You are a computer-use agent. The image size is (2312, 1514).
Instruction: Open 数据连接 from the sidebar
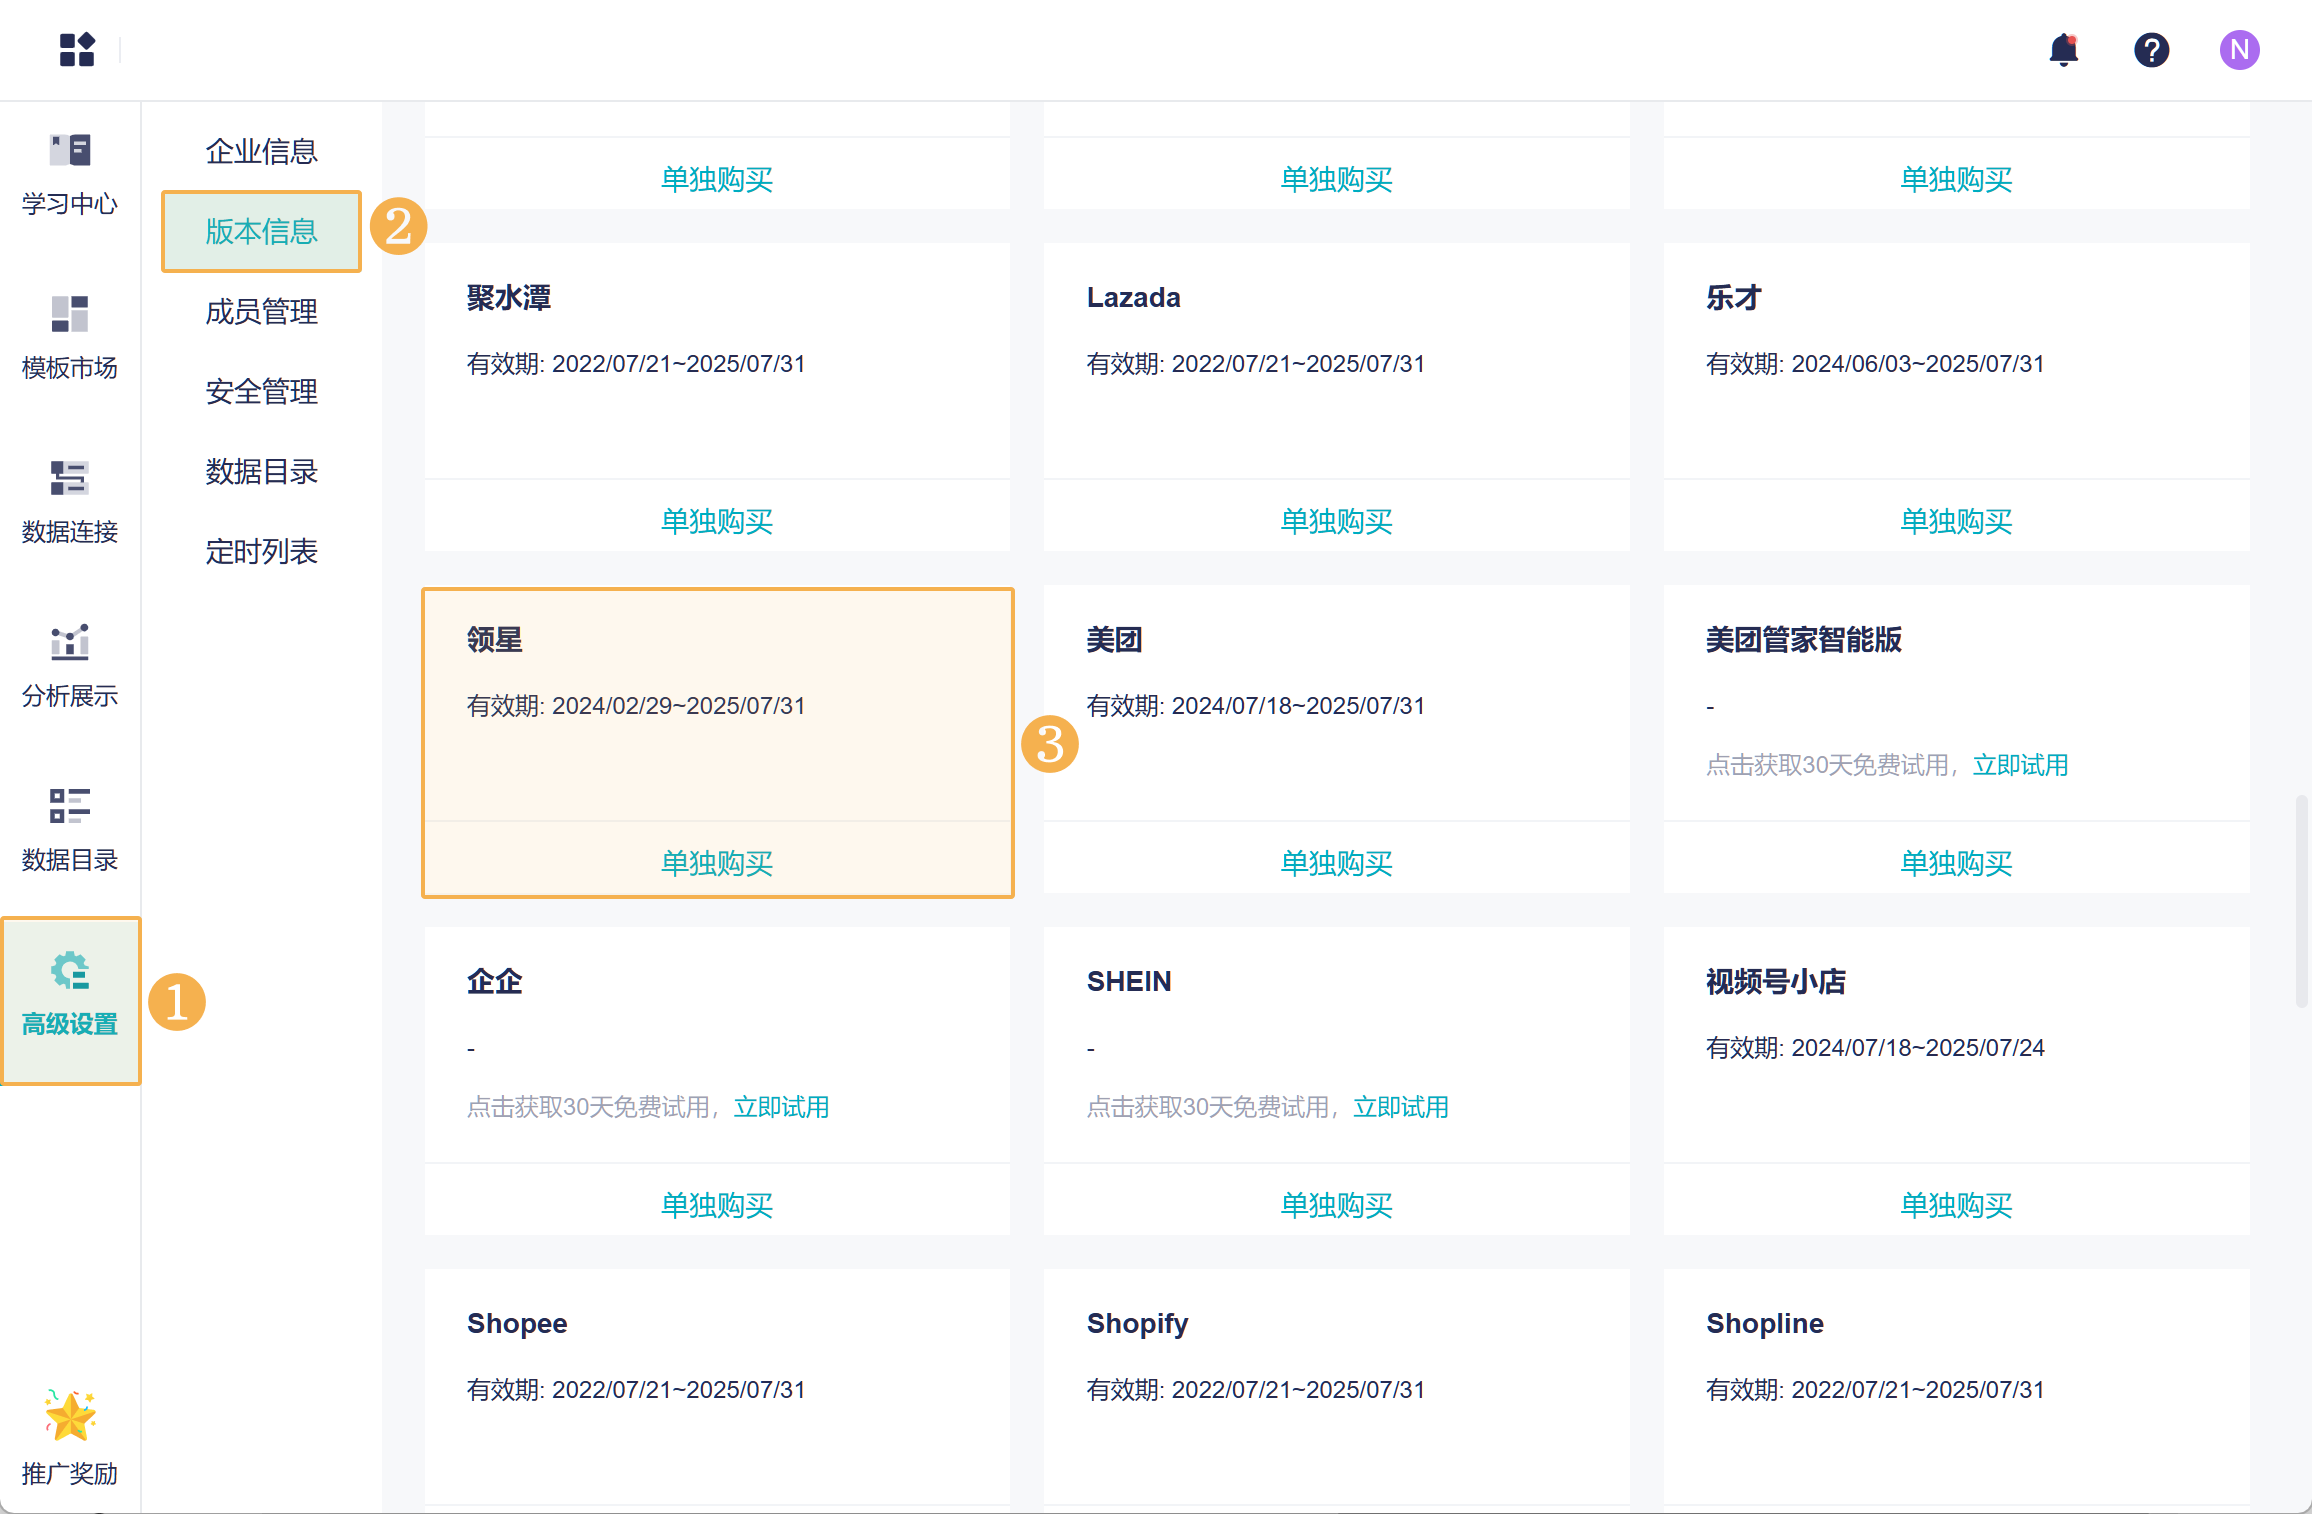(x=70, y=502)
